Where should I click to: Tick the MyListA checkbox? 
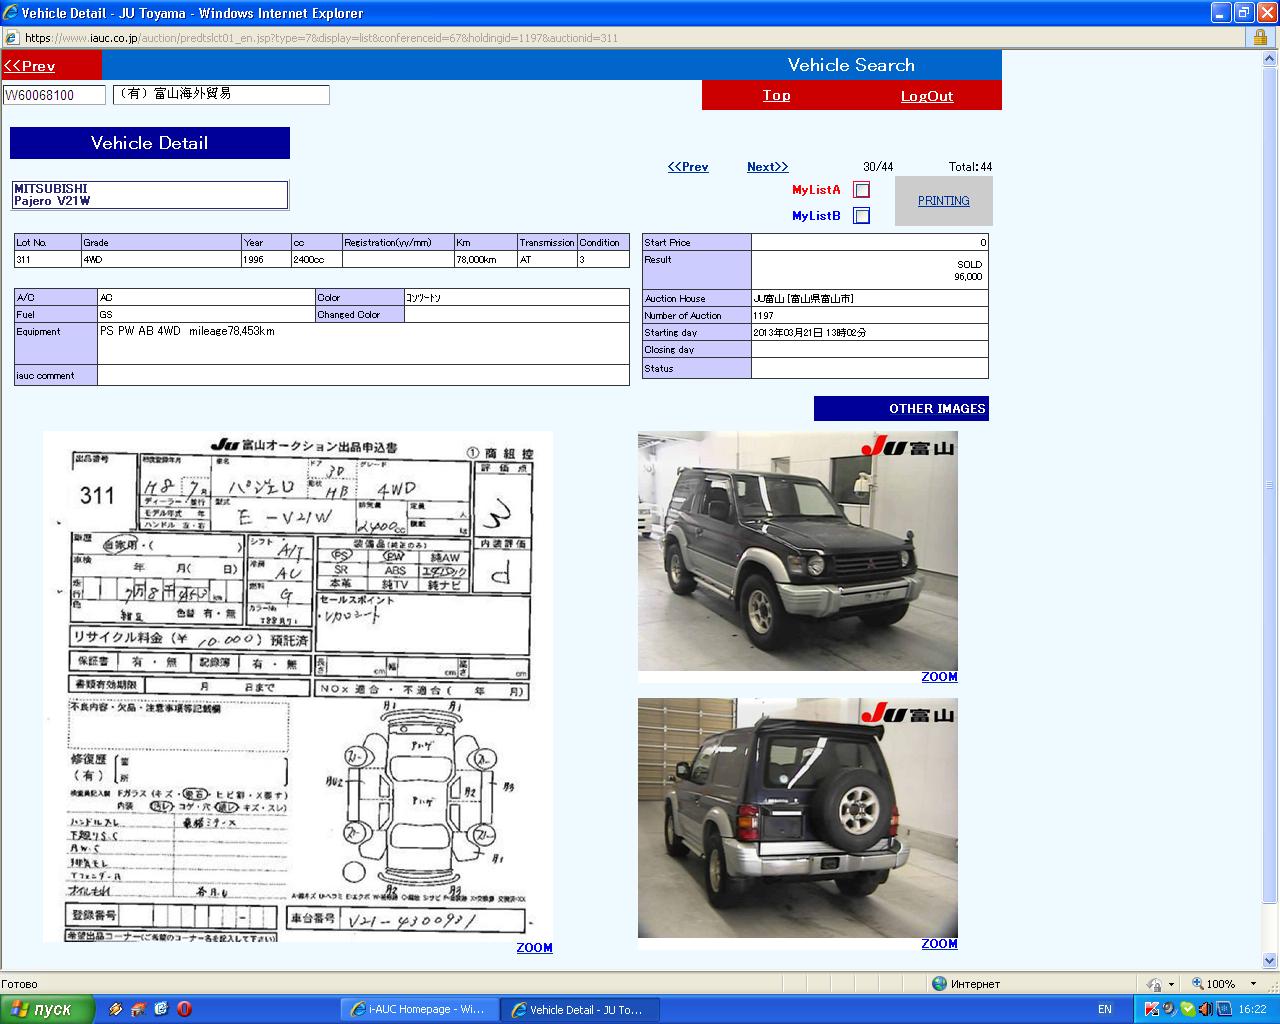(862, 190)
